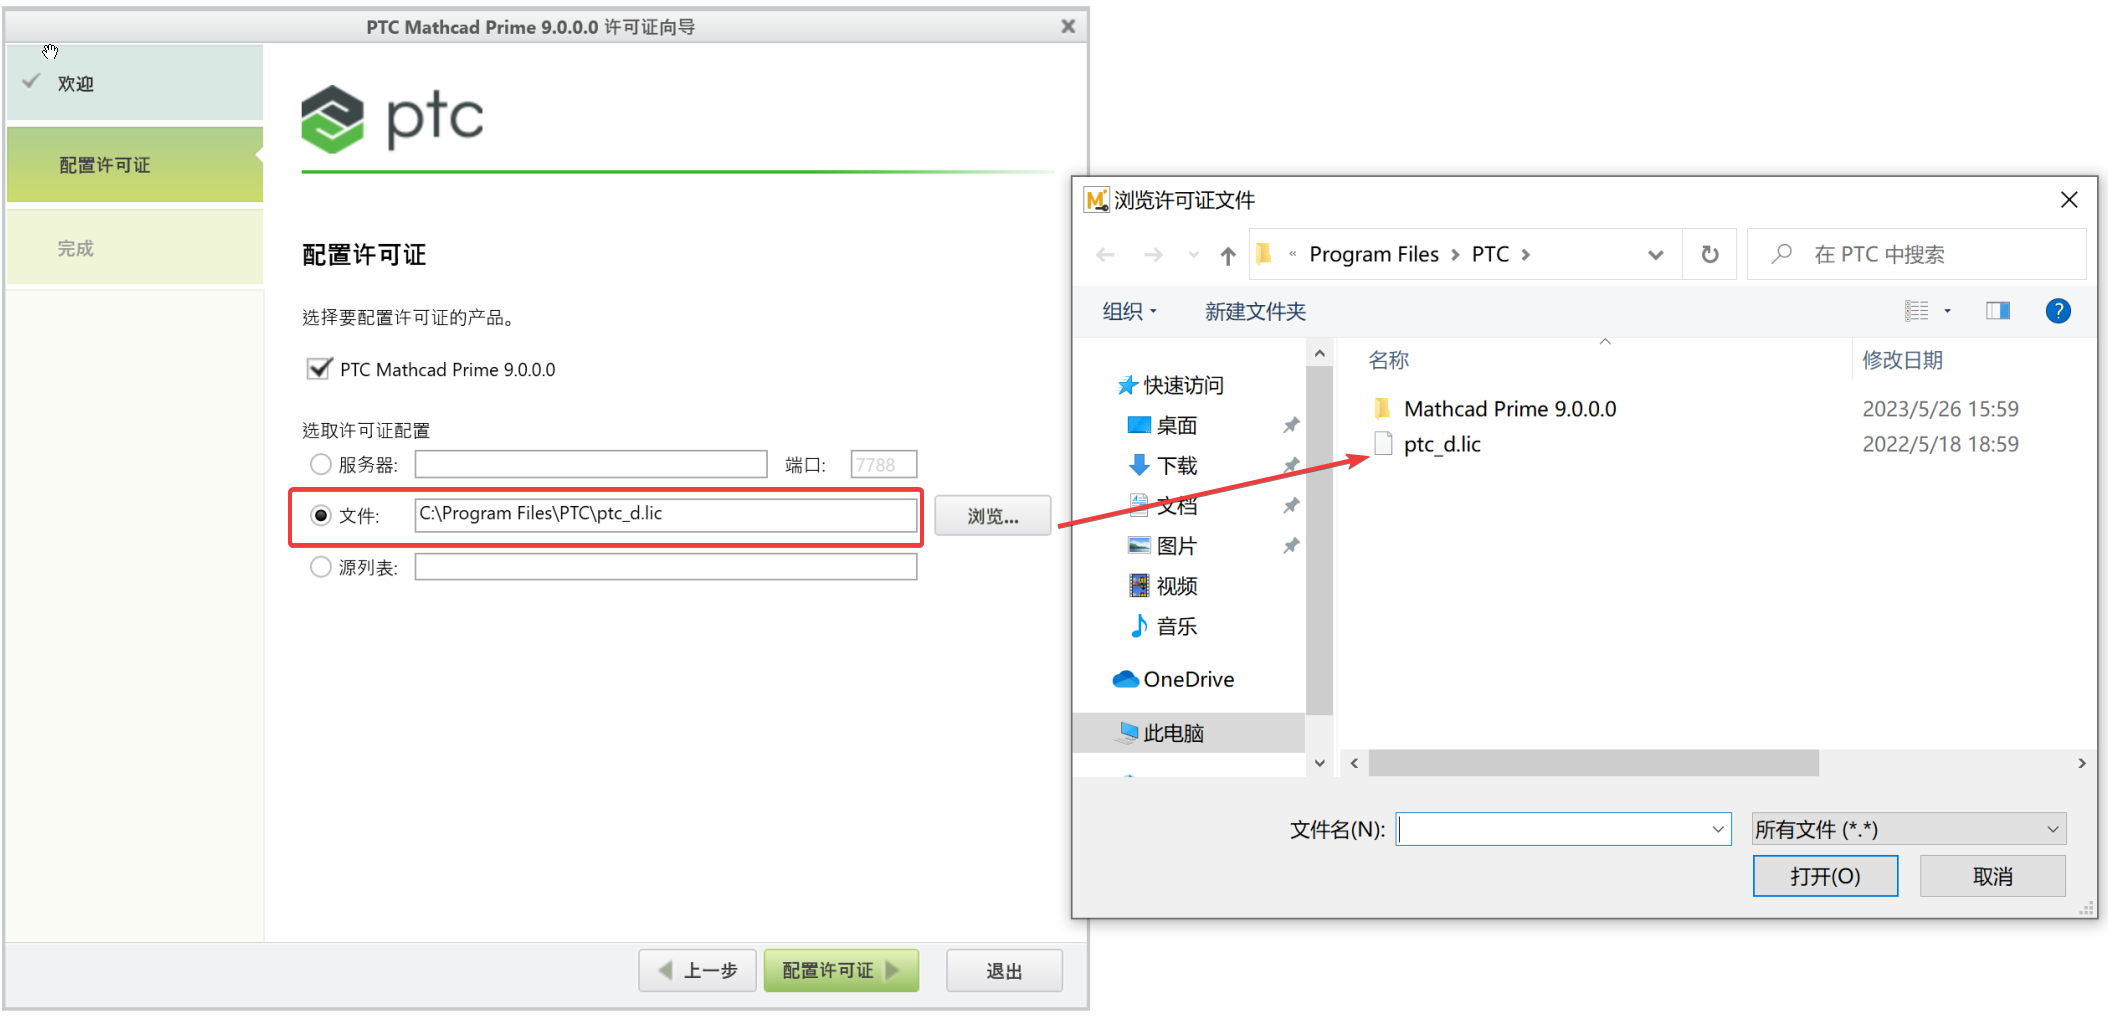Select the ptc_d.lic file
This screenshot has width=2108, height=1022.
click(x=1442, y=444)
